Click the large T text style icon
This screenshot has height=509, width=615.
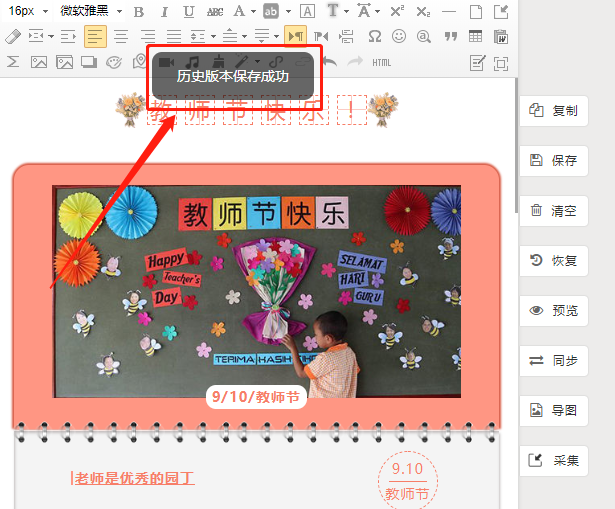(x=333, y=11)
